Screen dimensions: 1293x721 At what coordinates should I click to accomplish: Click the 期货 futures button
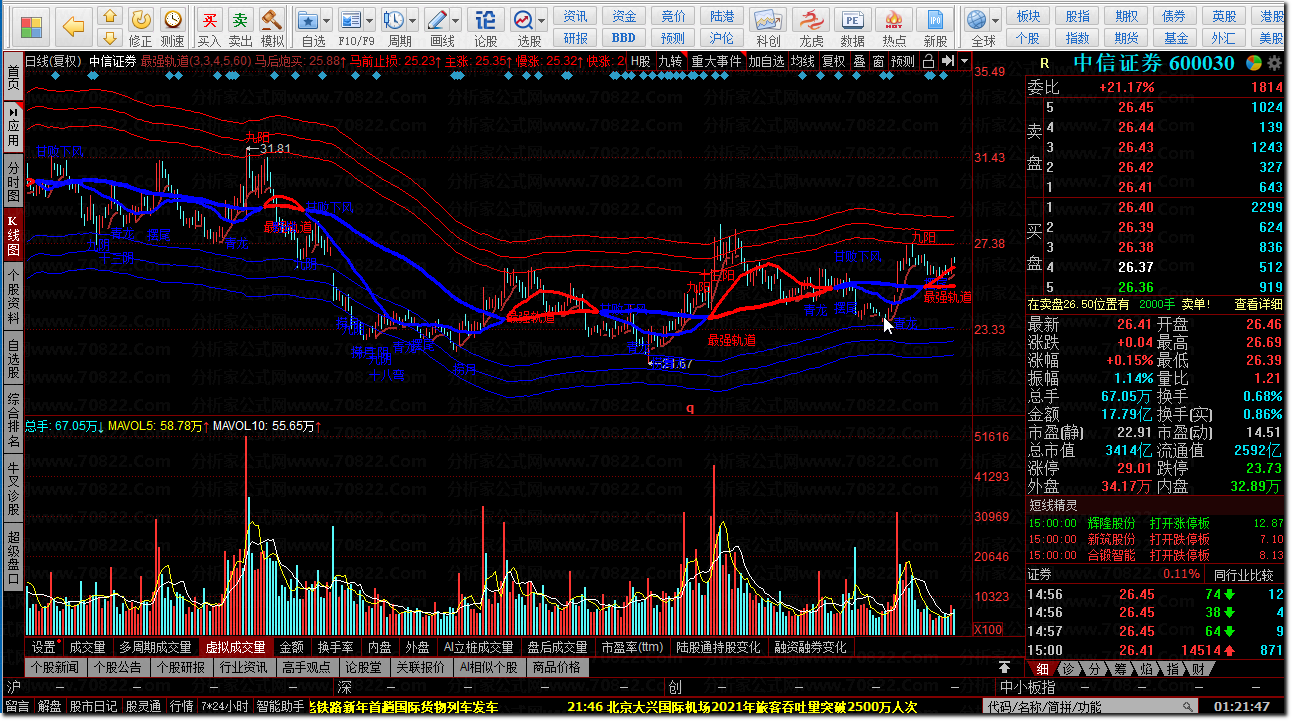(1127, 37)
